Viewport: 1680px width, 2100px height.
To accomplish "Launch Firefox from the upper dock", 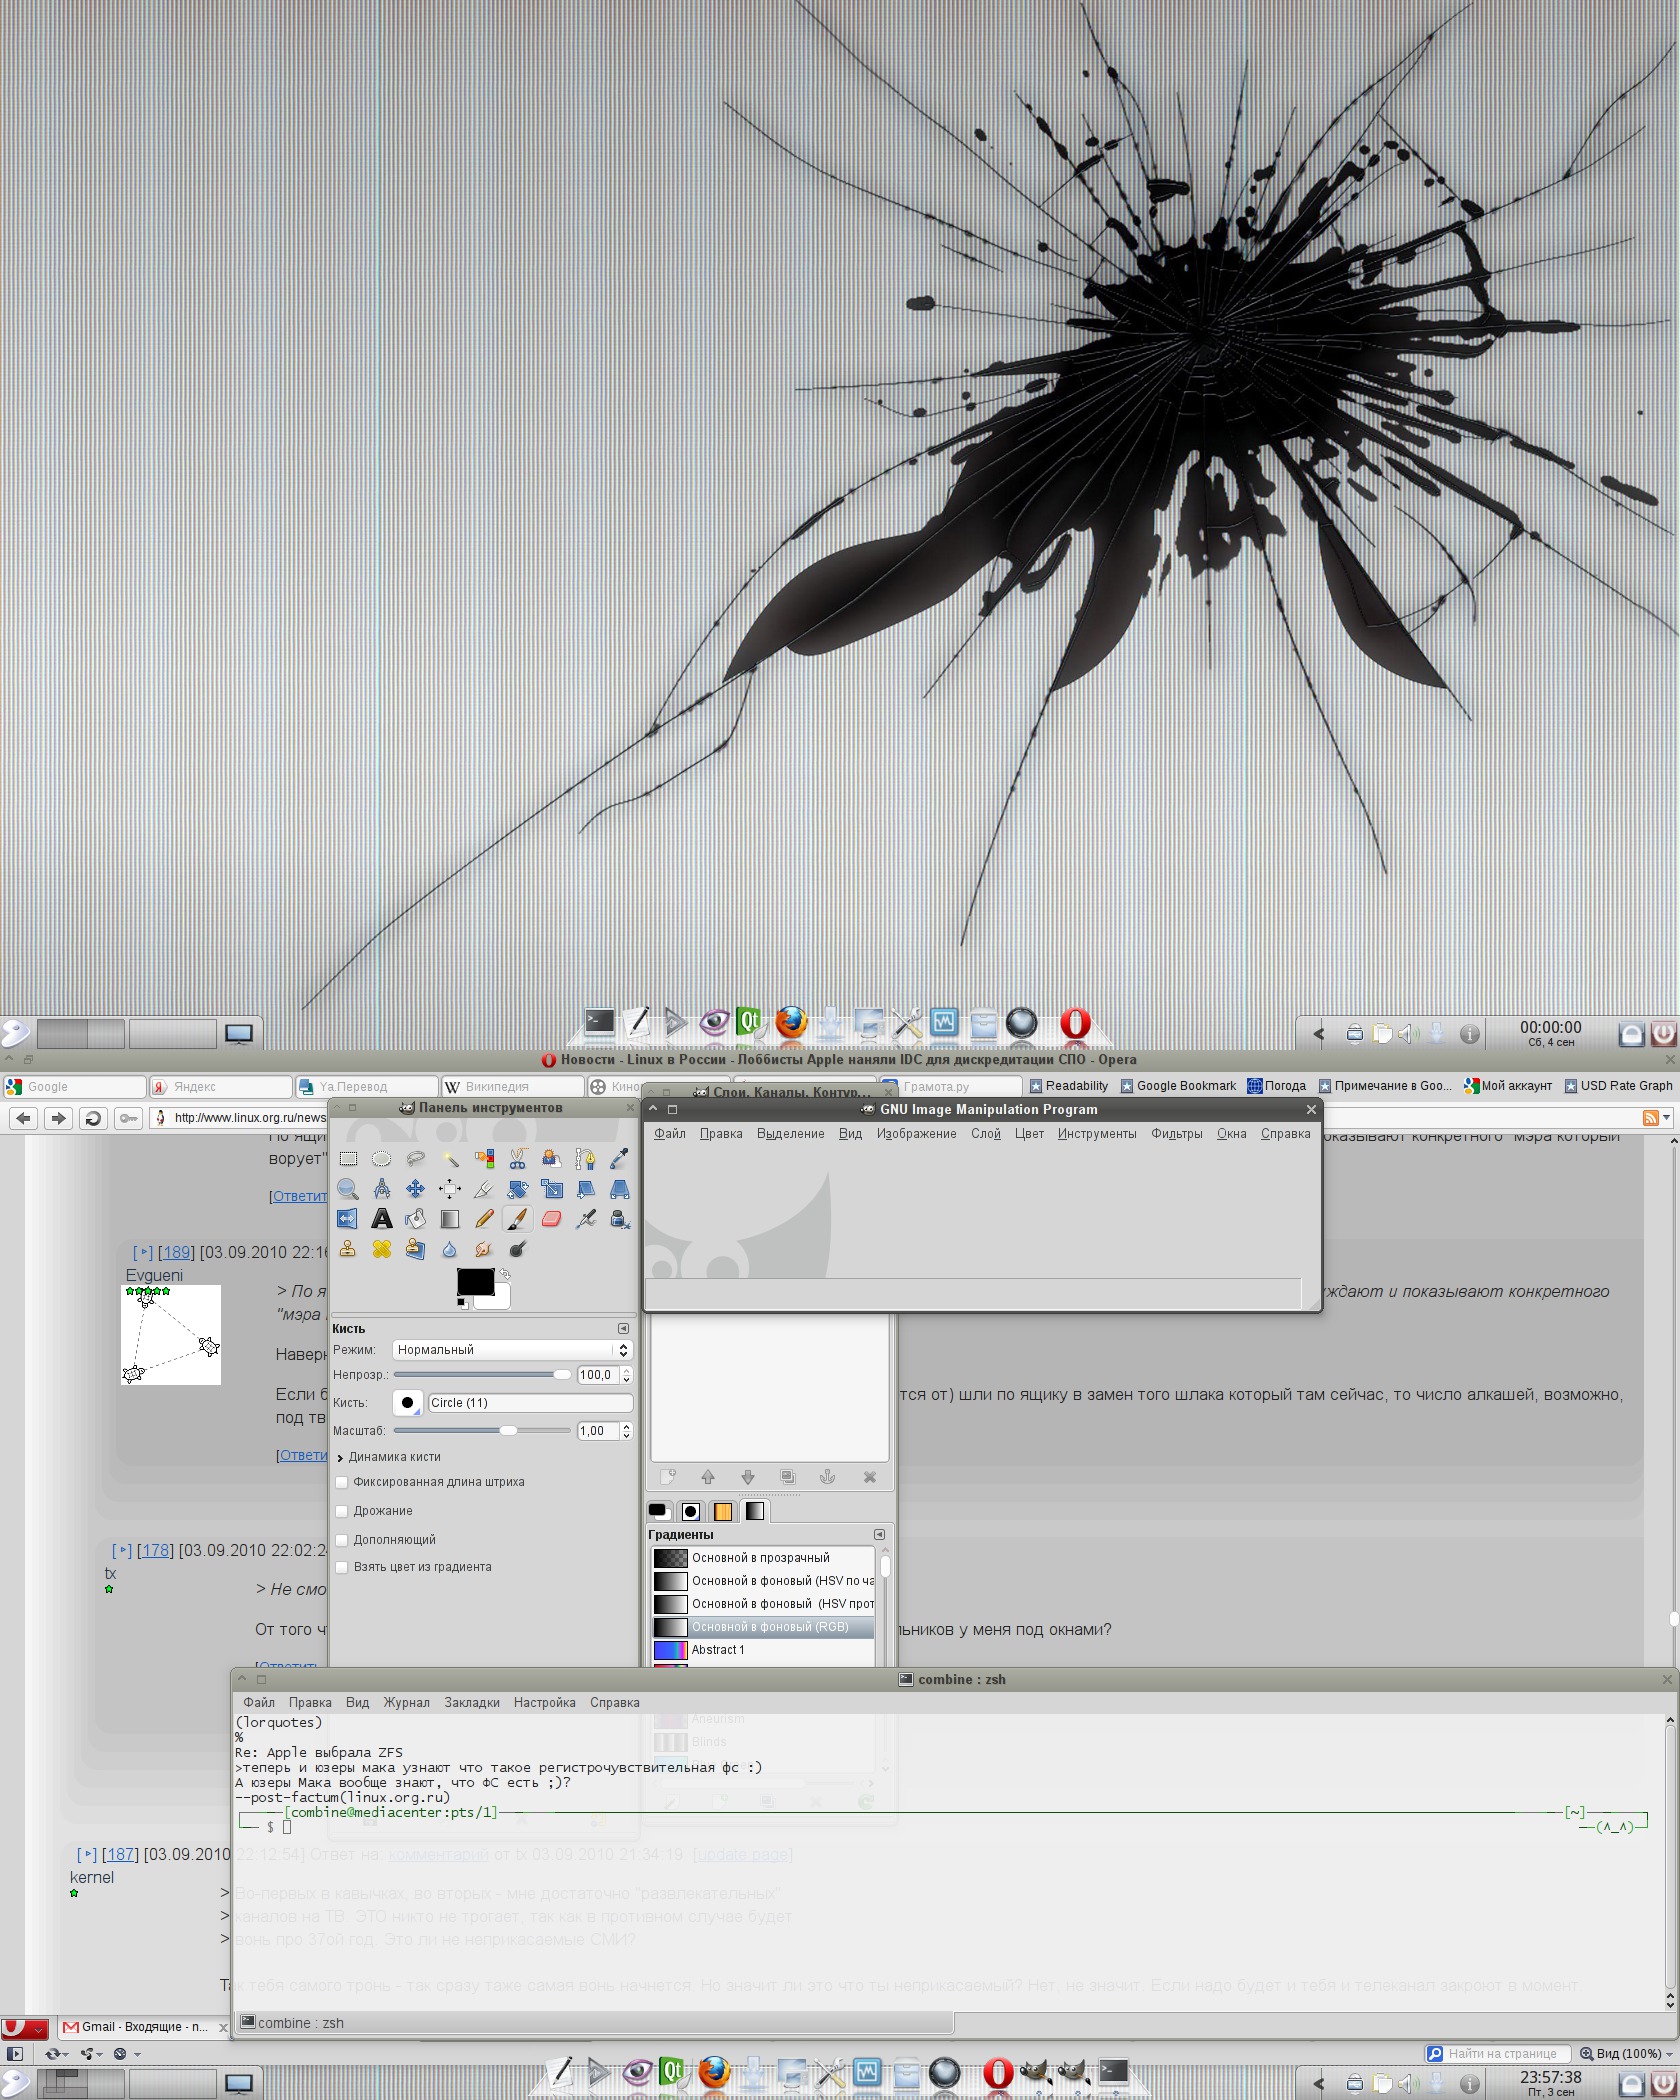I will click(791, 1022).
